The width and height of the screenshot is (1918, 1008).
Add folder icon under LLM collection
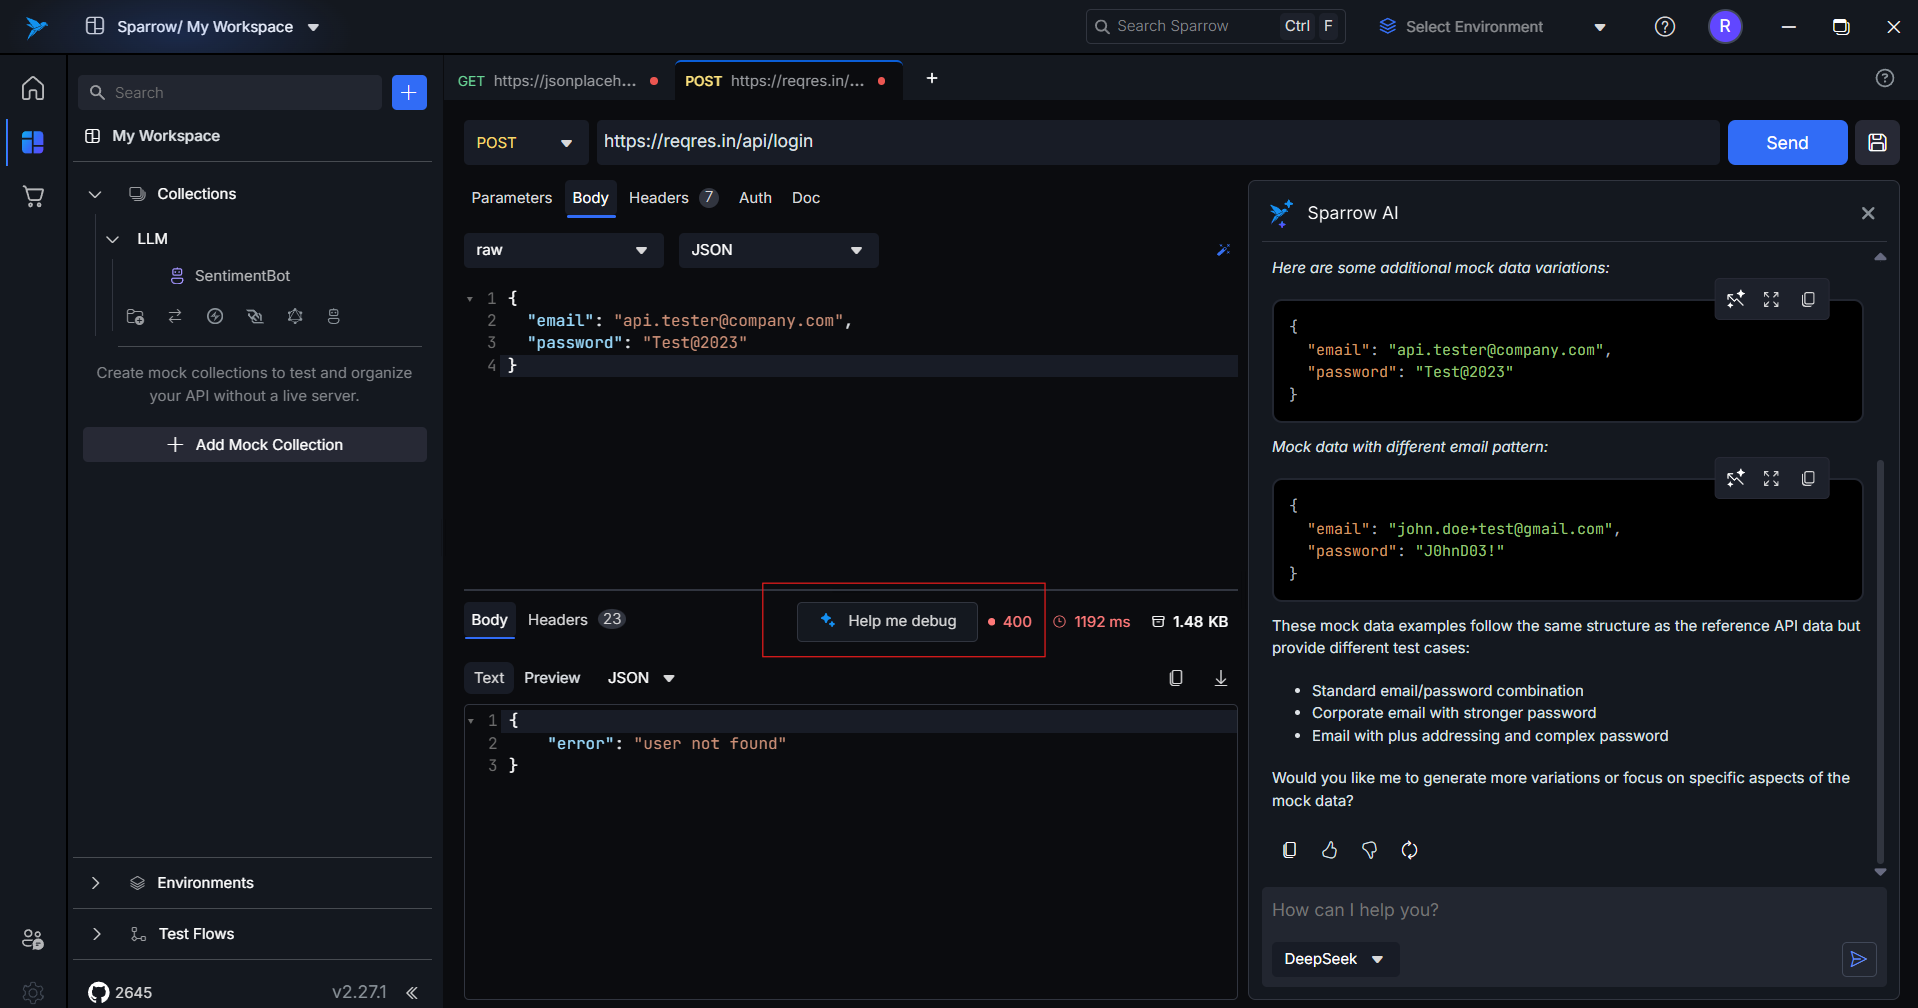[135, 316]
